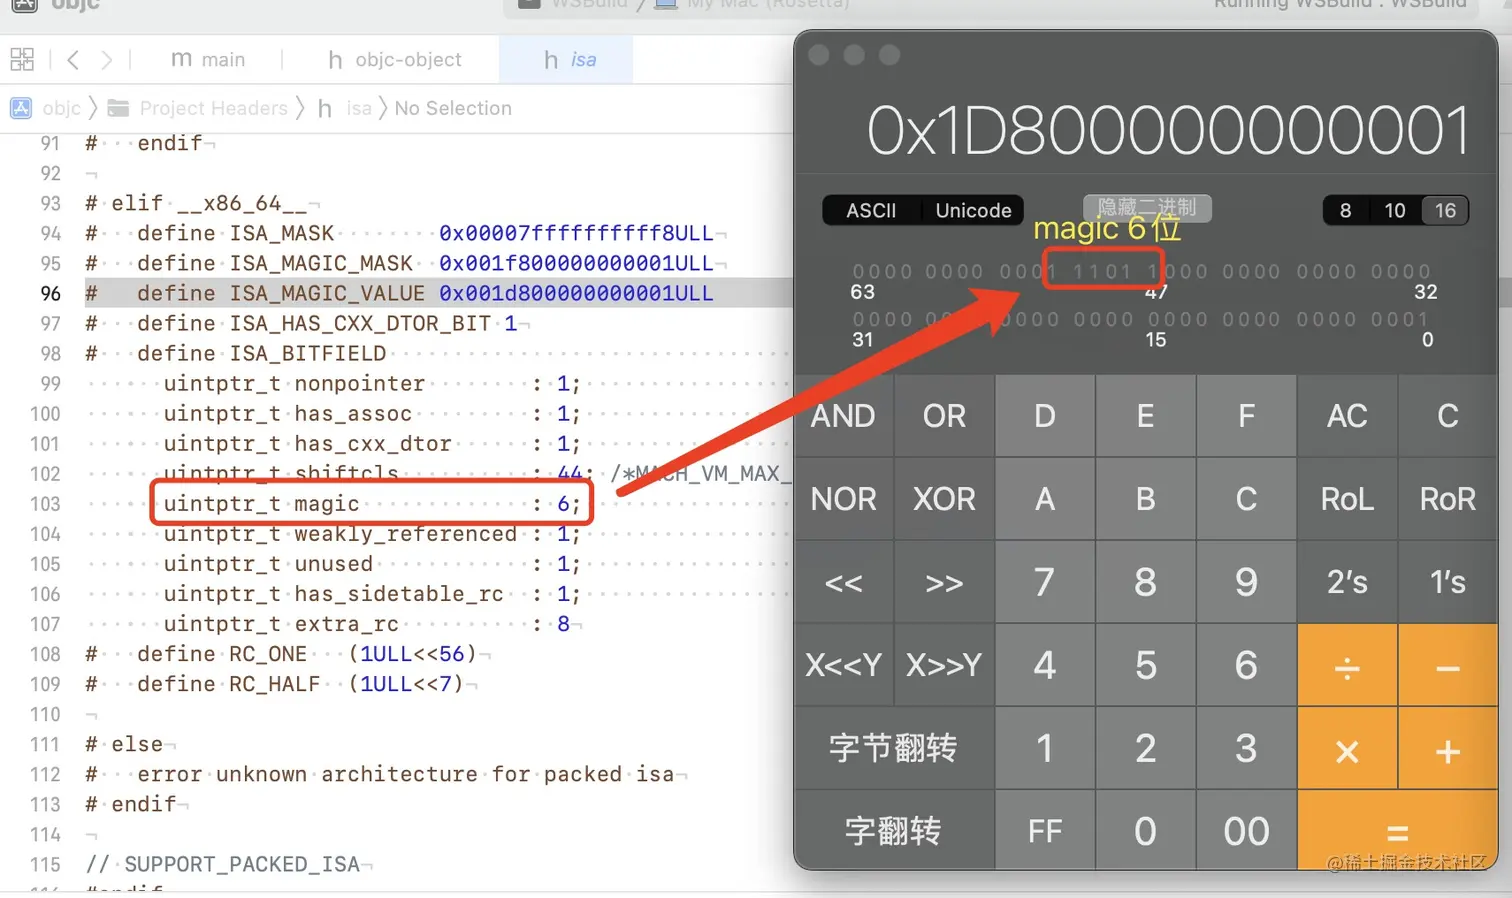The width and height of the screenshot is (1512, 898).
Task: Select base 16 hexadecimal mode
Action: pos(1445,210)
